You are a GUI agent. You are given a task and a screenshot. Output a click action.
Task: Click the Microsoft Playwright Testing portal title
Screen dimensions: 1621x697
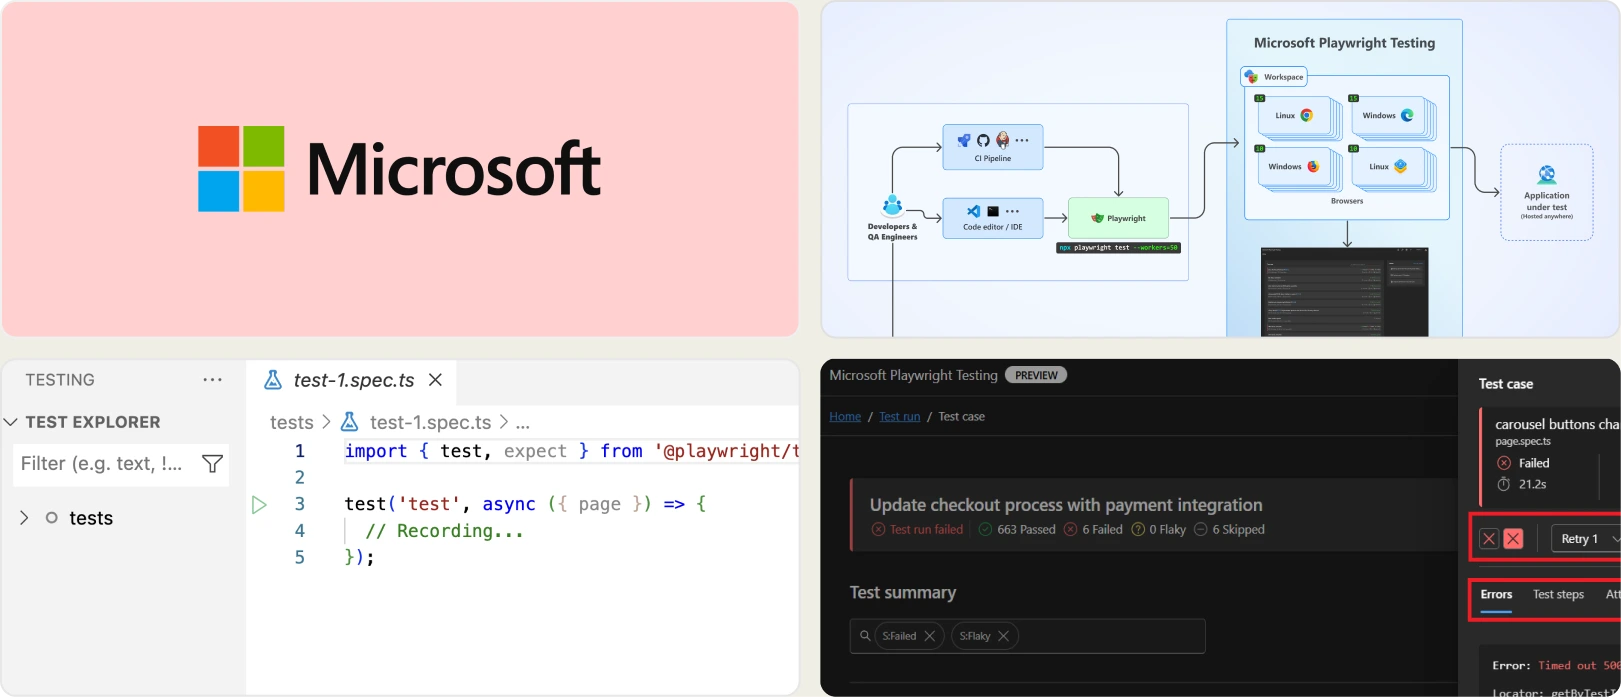(x=913, y=375)
